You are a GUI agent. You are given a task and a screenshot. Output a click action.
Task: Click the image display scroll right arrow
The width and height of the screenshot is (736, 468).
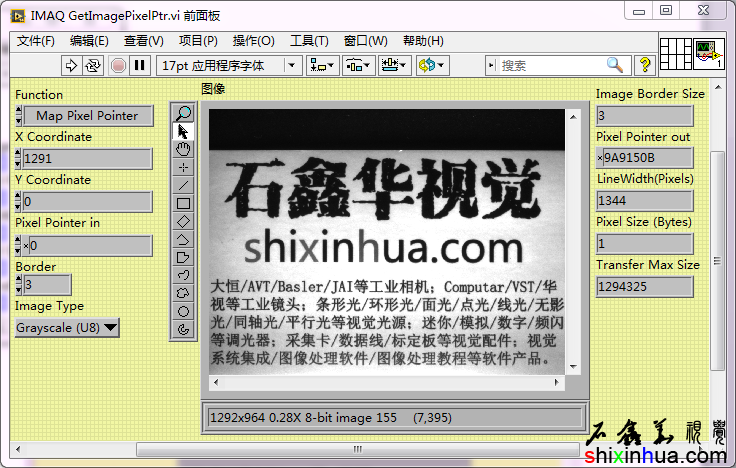[557, 382]
